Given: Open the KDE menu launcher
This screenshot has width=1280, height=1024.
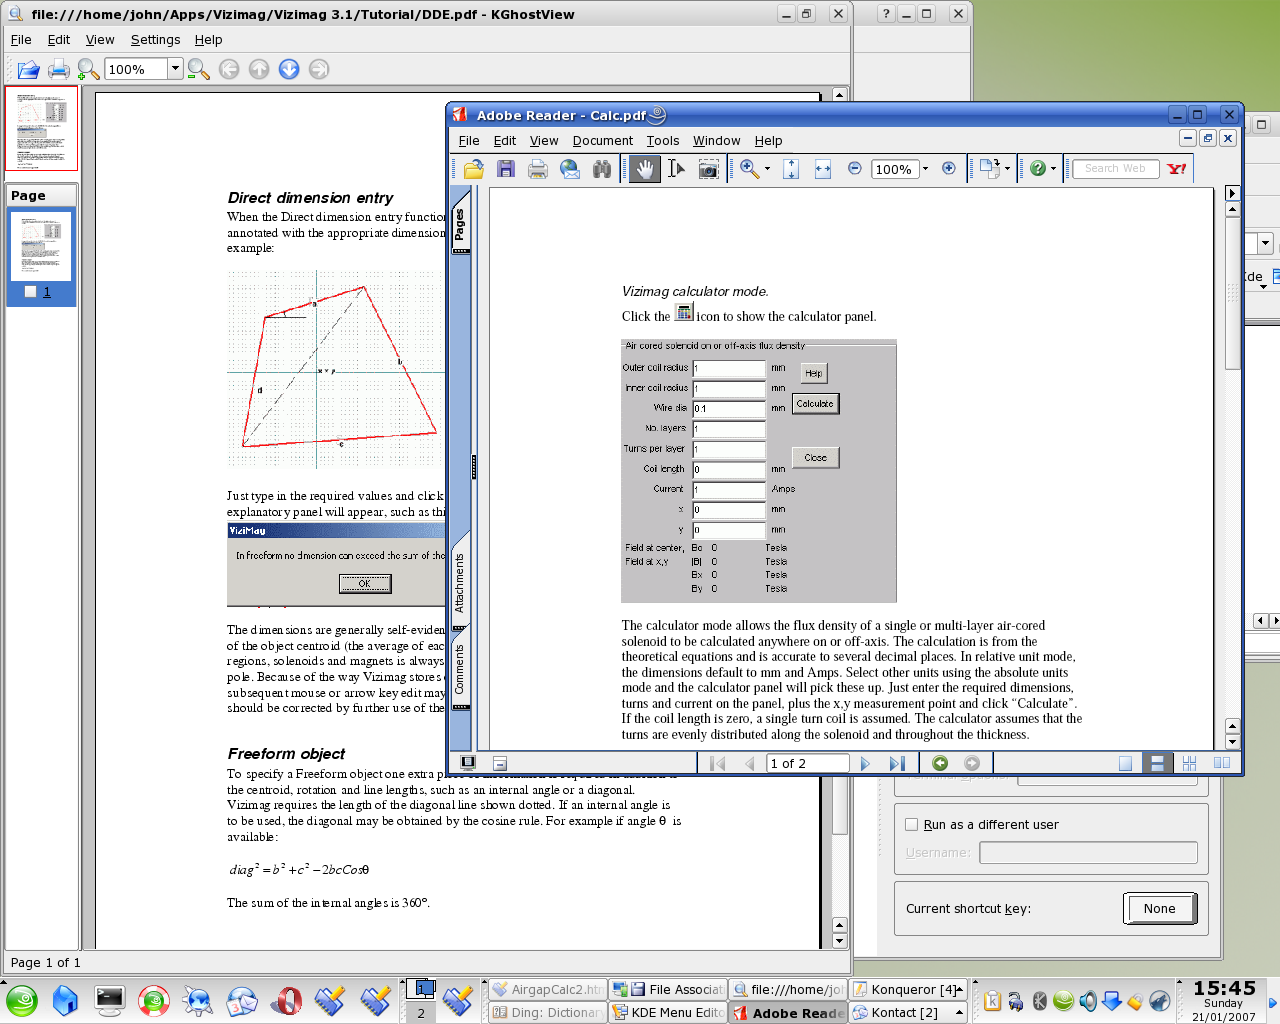Looking at the screenshot, I should click(22, 1001).
